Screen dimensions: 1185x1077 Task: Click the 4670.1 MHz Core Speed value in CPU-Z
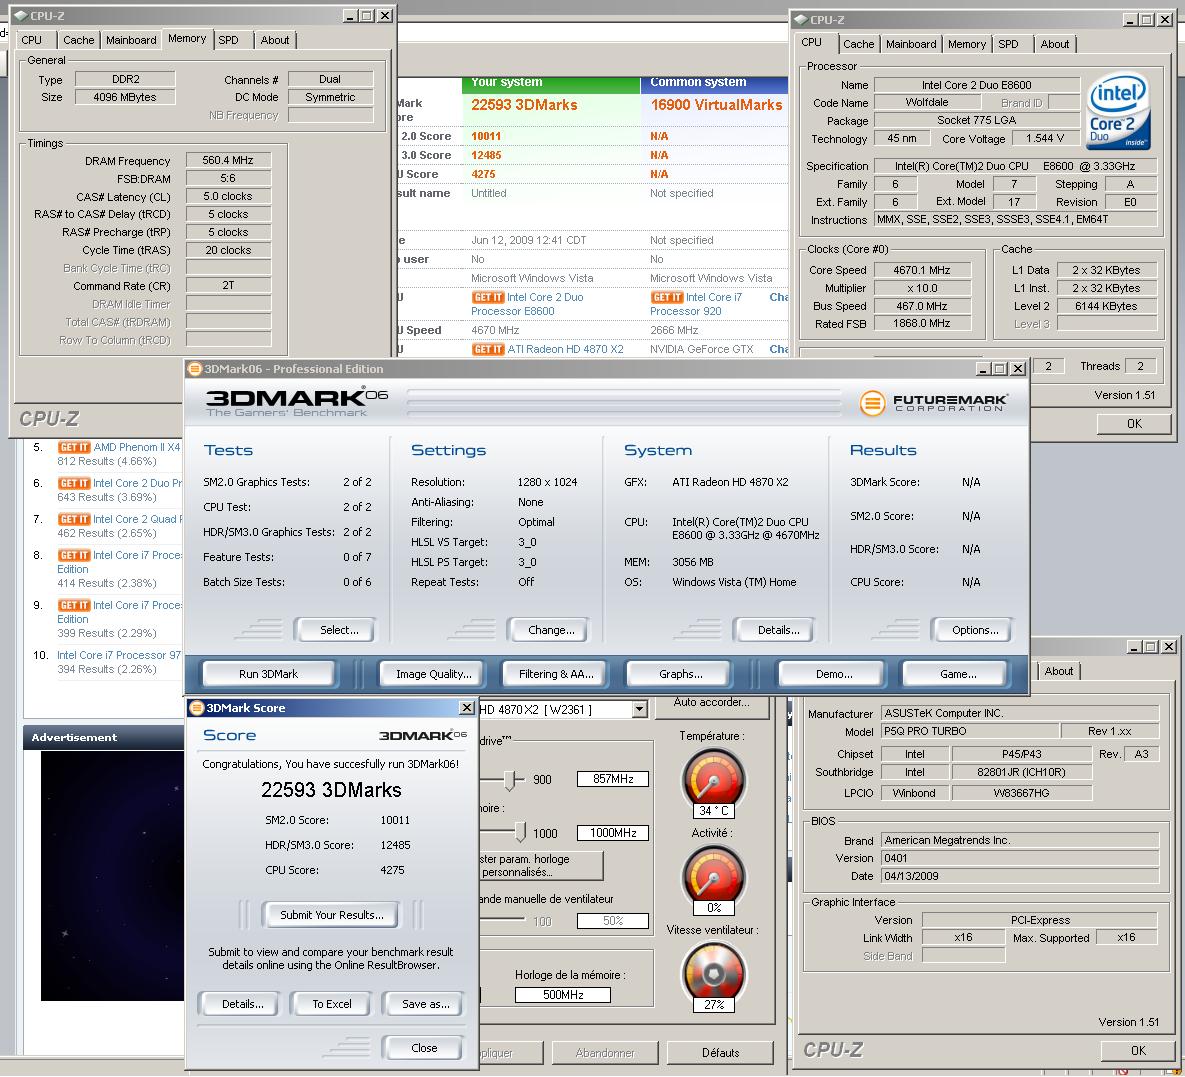point(921,270)
